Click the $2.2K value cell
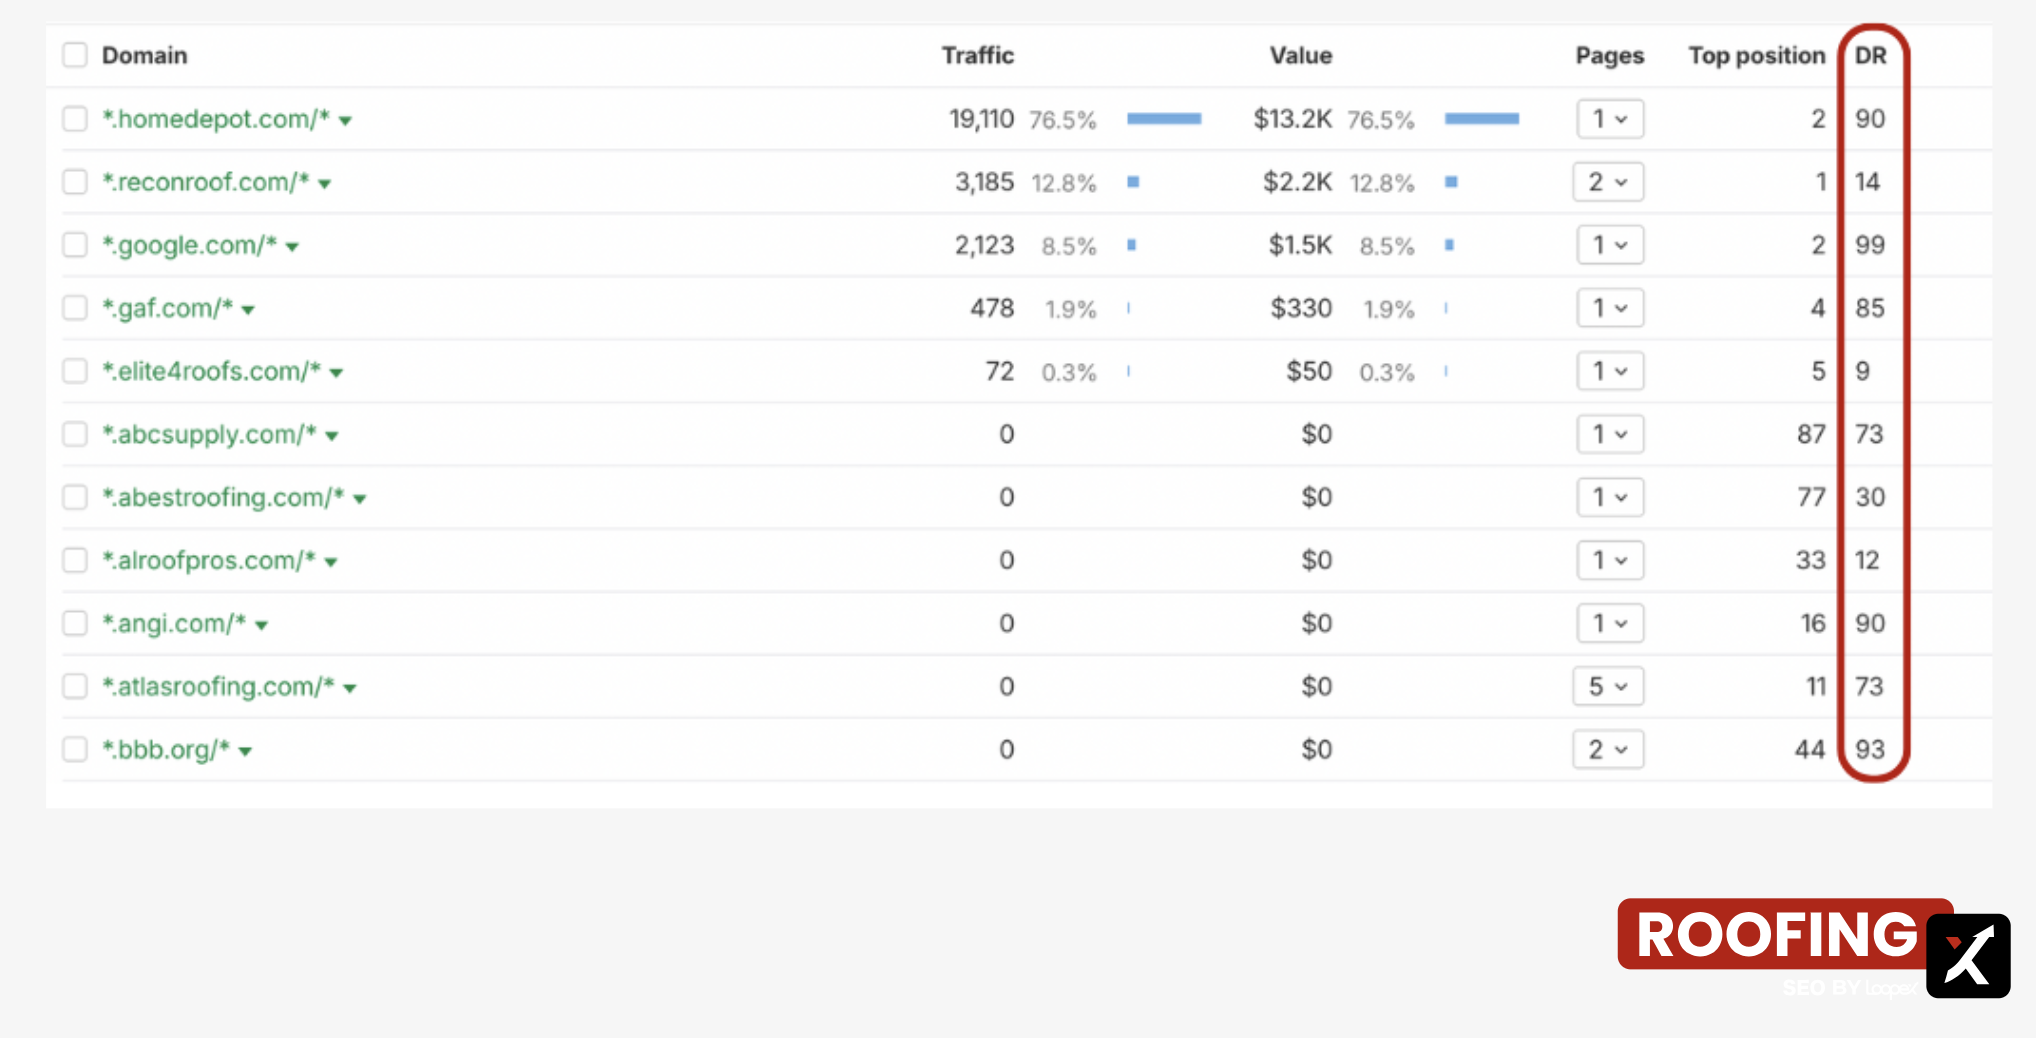Viewport: 2036px width, 1038px height. tap(1298, 182)
